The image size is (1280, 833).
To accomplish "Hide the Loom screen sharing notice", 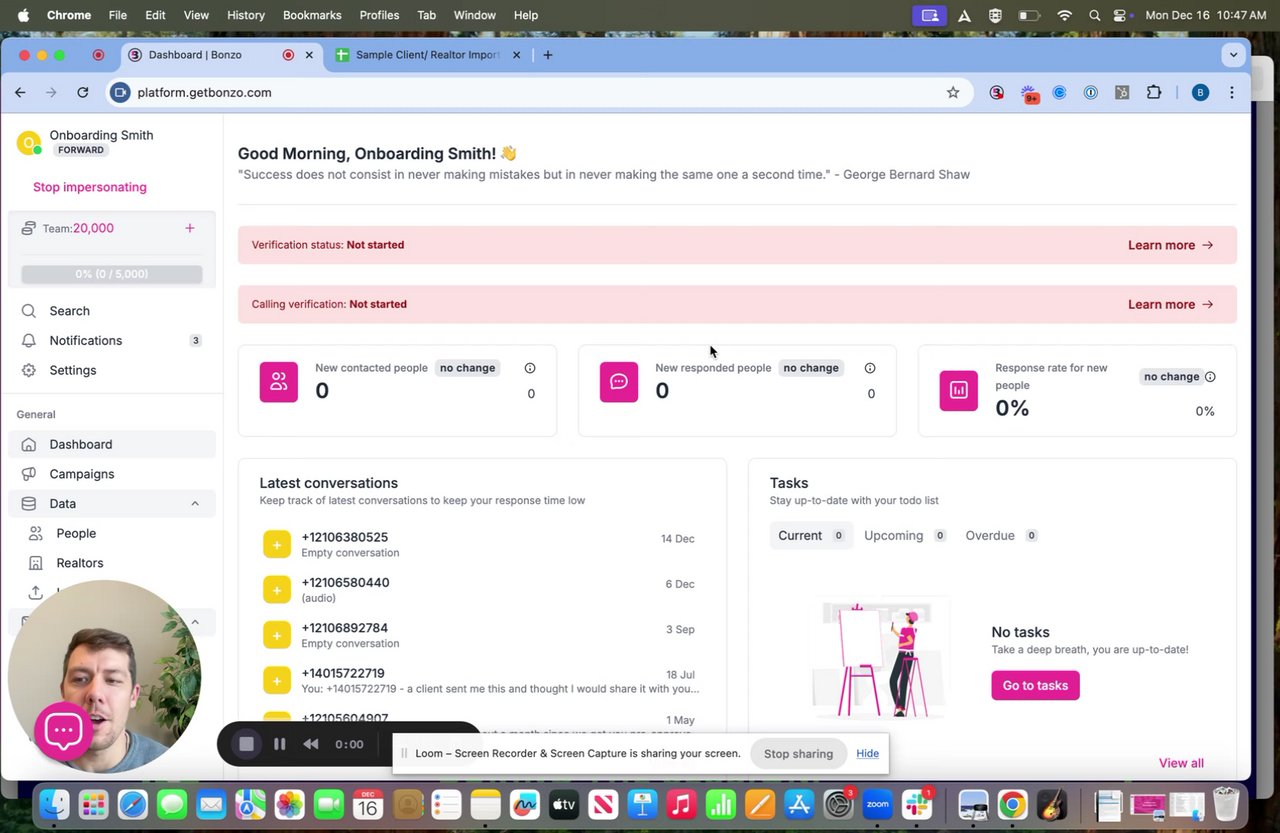I will coord(867,753).
